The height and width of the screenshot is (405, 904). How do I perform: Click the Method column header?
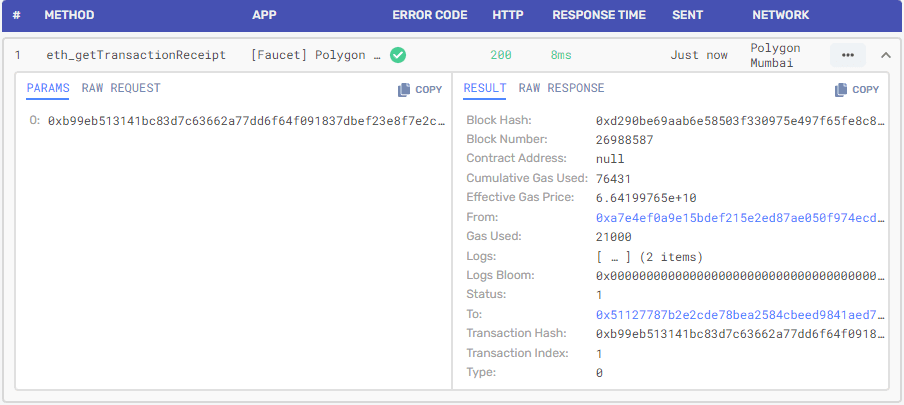[x=71, y=15]
